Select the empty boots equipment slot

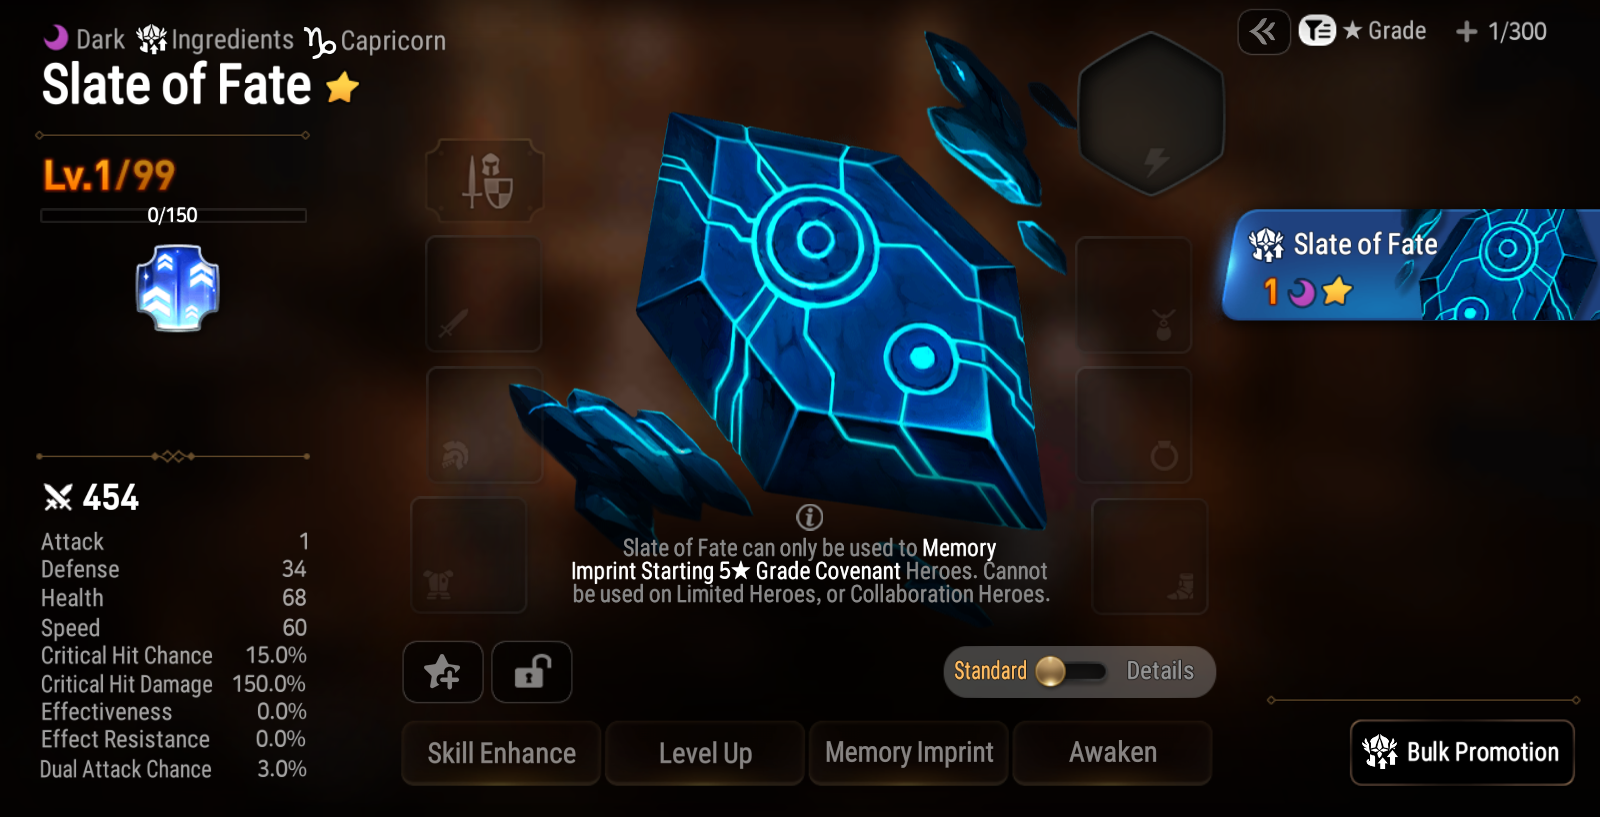coord(1150,556)
